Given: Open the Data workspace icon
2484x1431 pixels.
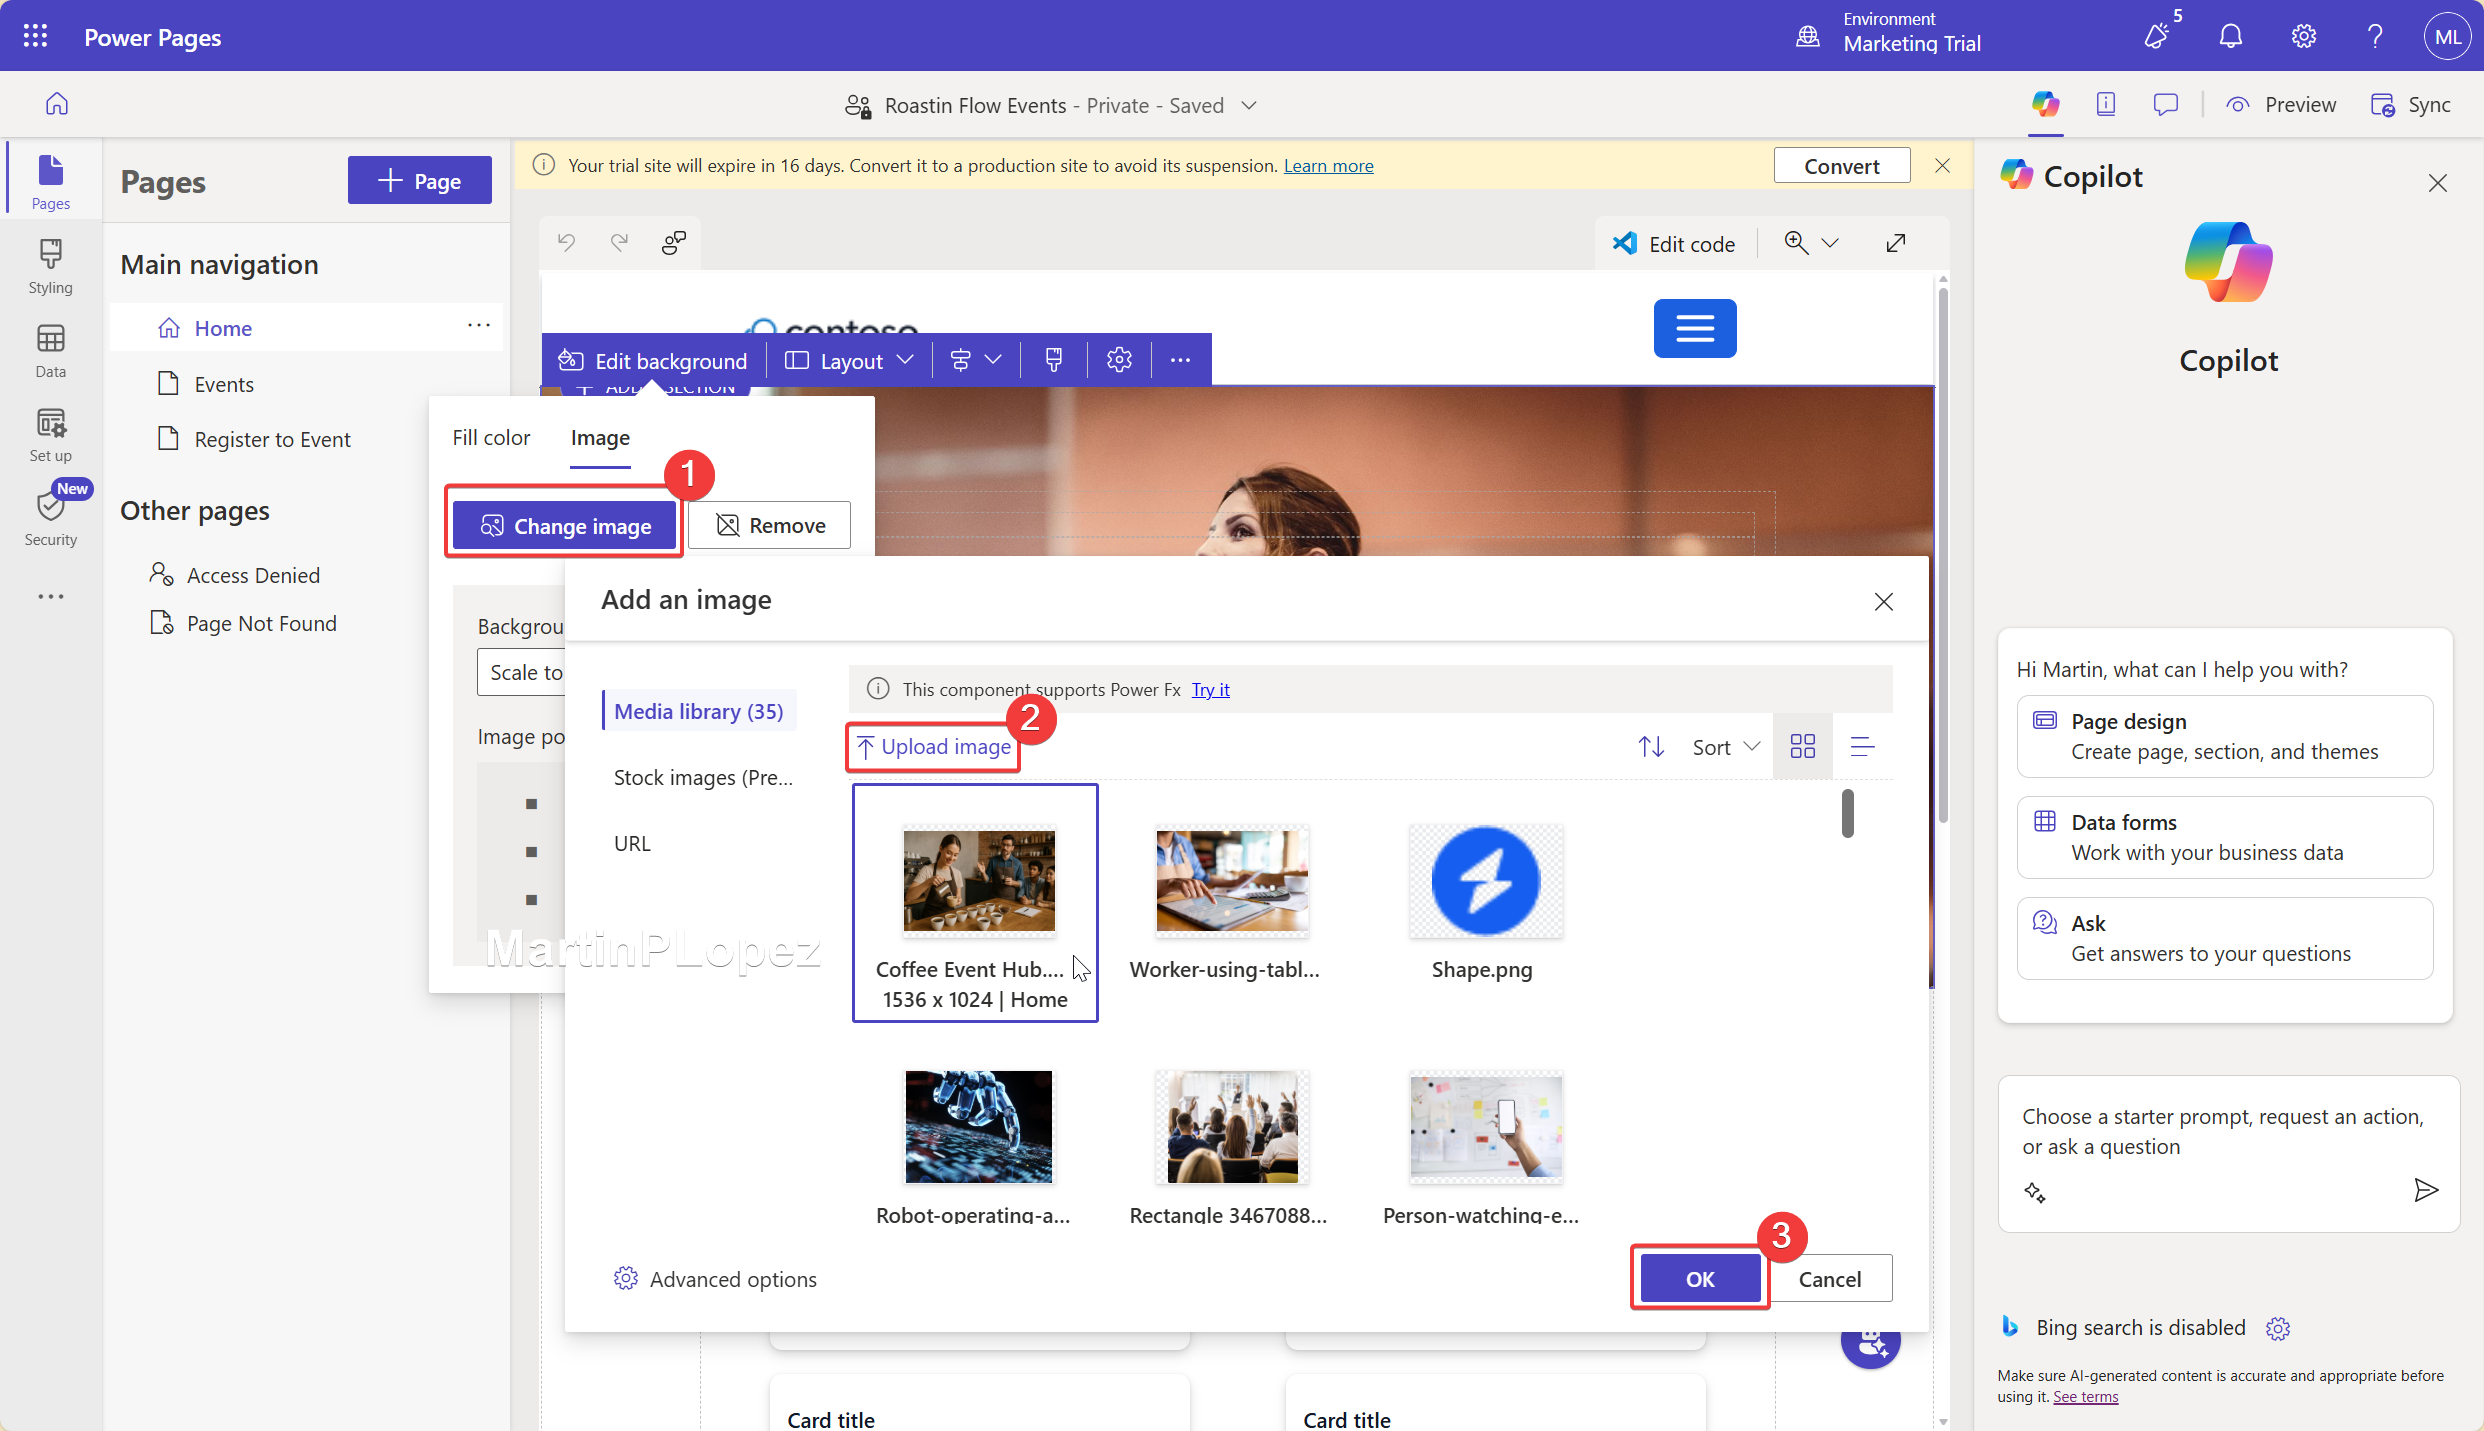Looking at the screenshot, I should pyautogui.click(x=50, y=348).
